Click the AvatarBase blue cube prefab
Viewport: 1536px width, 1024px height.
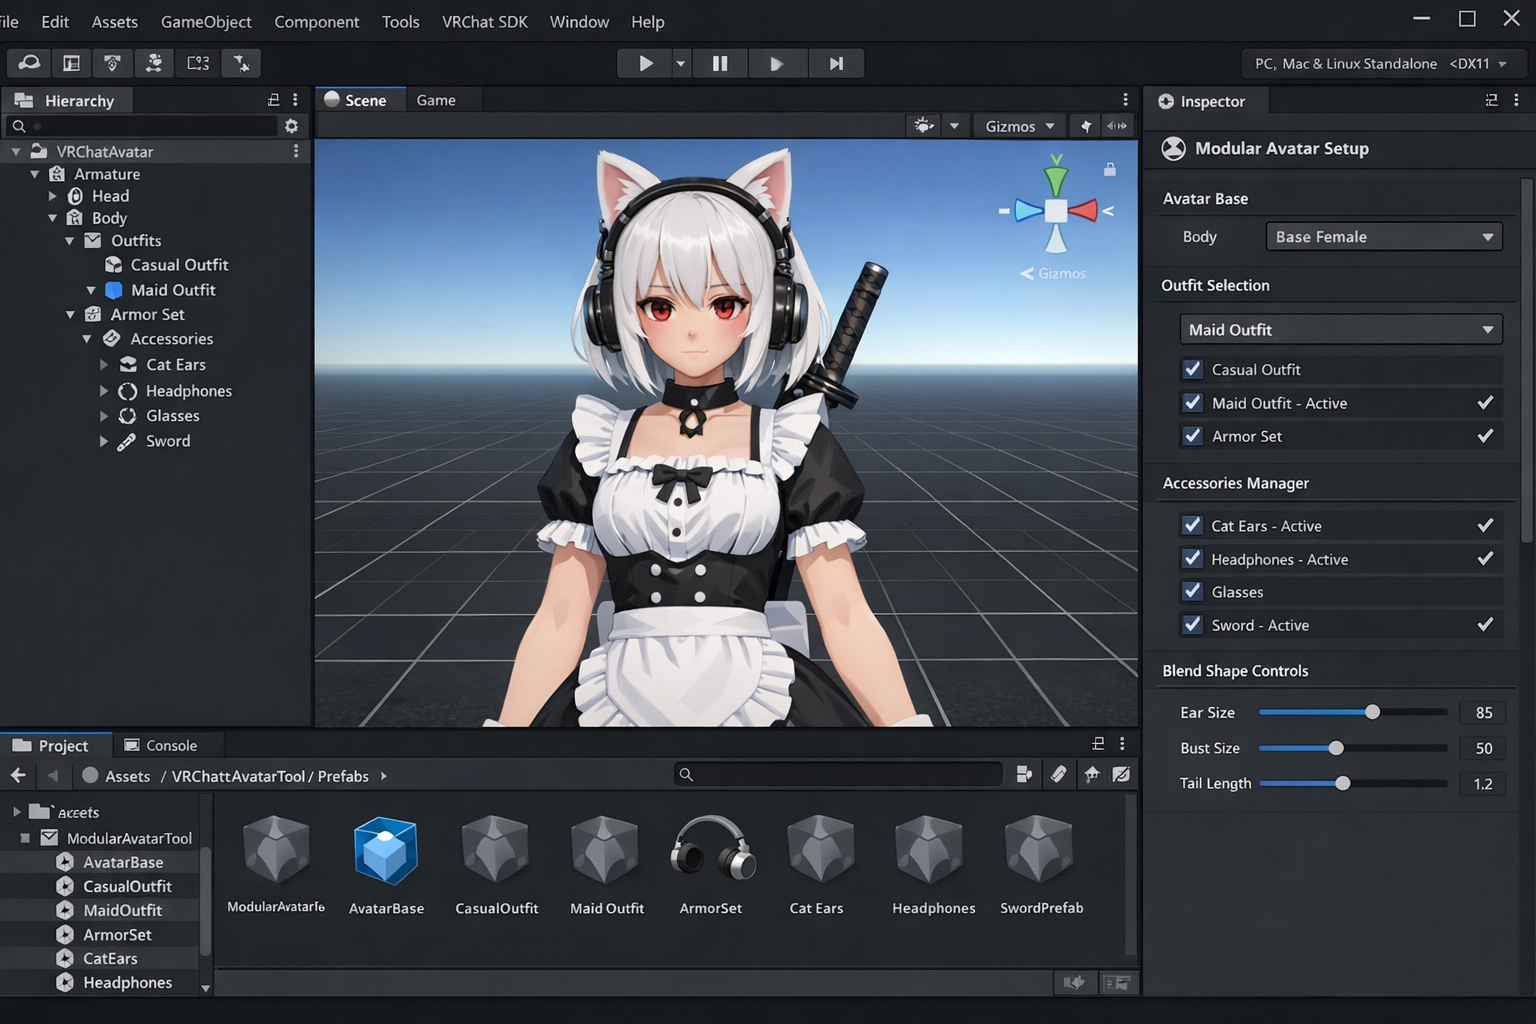click(x=386, y=850)
